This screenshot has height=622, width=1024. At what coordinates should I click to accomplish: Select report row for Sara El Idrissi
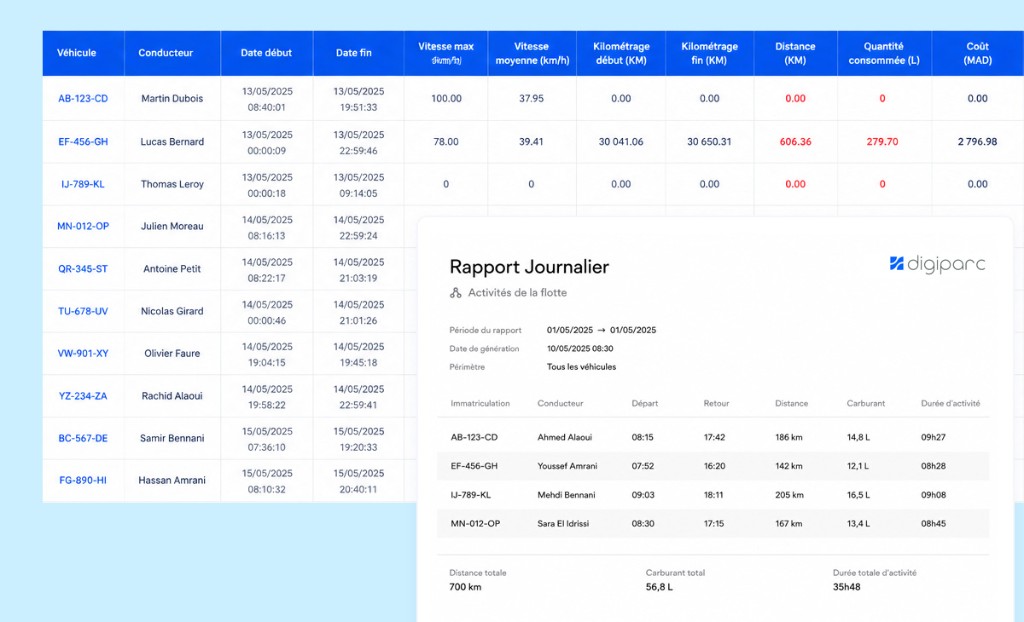coord(713,523)
